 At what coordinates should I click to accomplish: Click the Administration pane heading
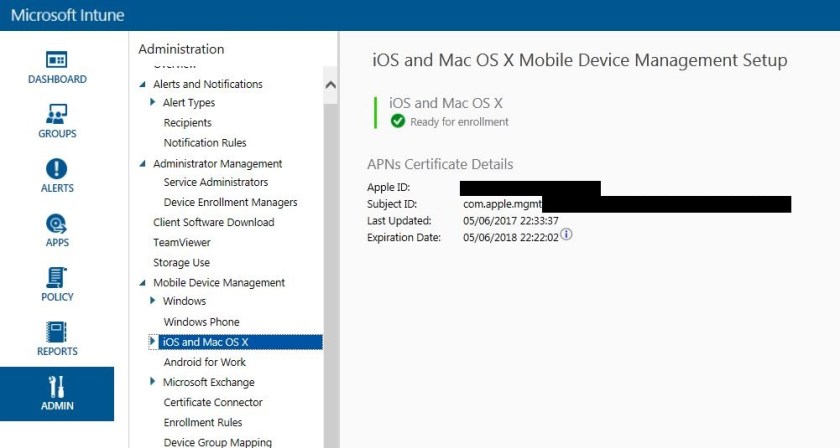coord(181,49)
